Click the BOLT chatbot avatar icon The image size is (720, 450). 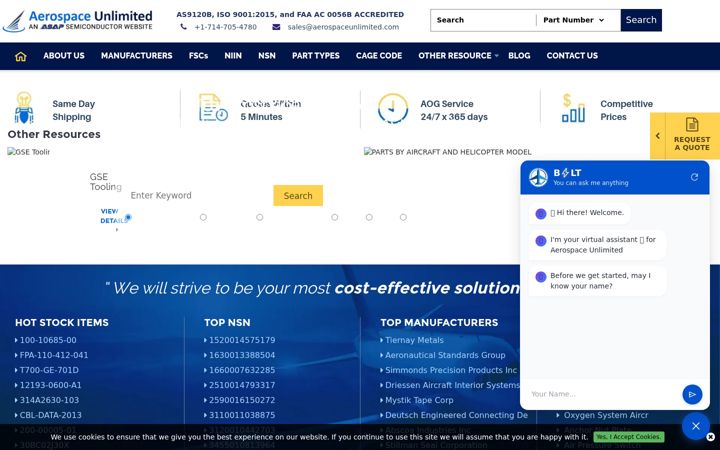tap(538, 177)
